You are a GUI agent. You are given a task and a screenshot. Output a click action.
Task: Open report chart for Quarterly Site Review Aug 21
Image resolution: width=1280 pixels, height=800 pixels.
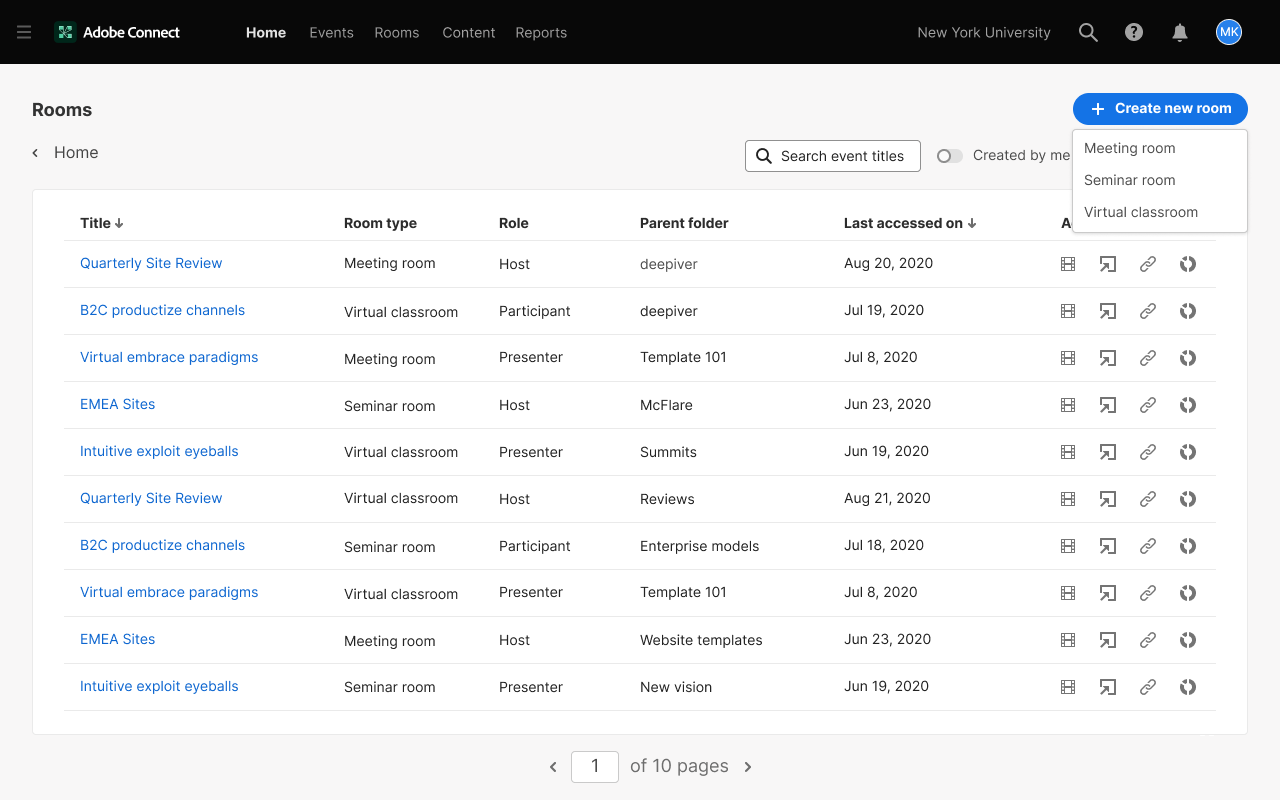click(x=1188, y=499)
